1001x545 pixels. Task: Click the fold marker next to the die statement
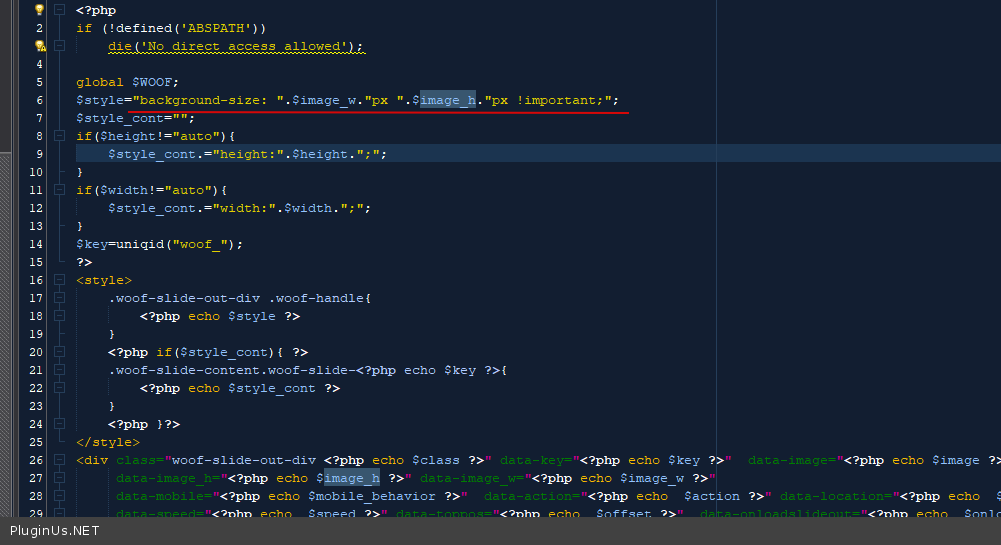coord(59,46)
